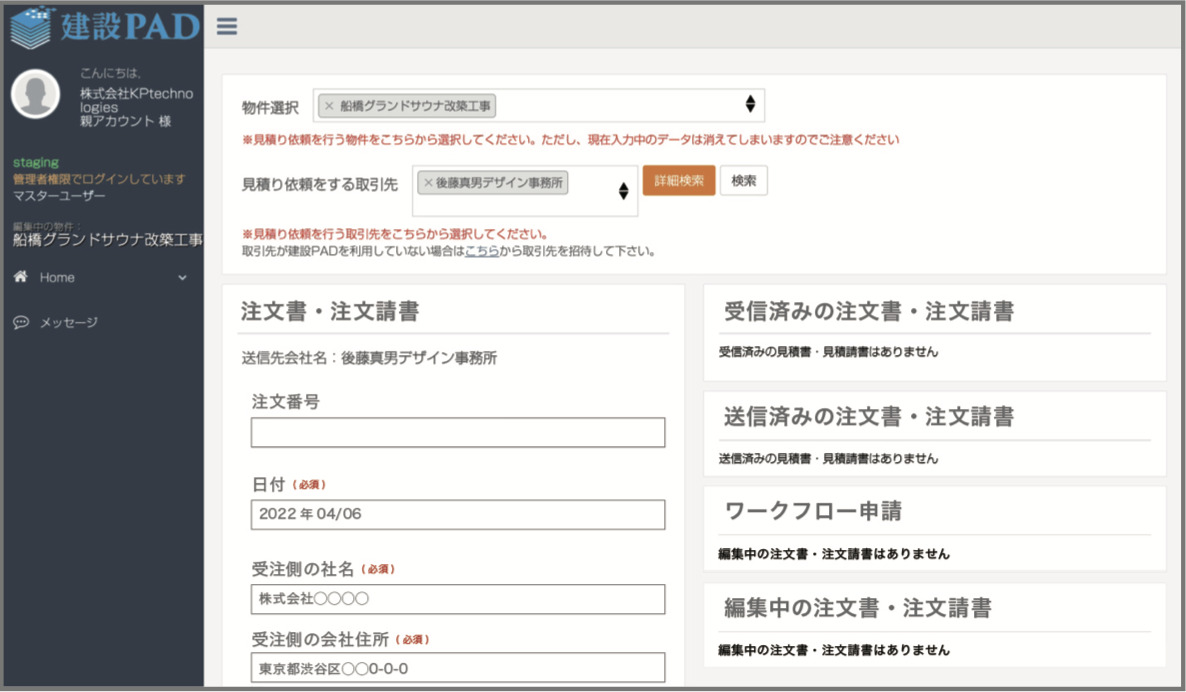Open メッセージ via the speech bubble icon

click(x=21, y=323)
